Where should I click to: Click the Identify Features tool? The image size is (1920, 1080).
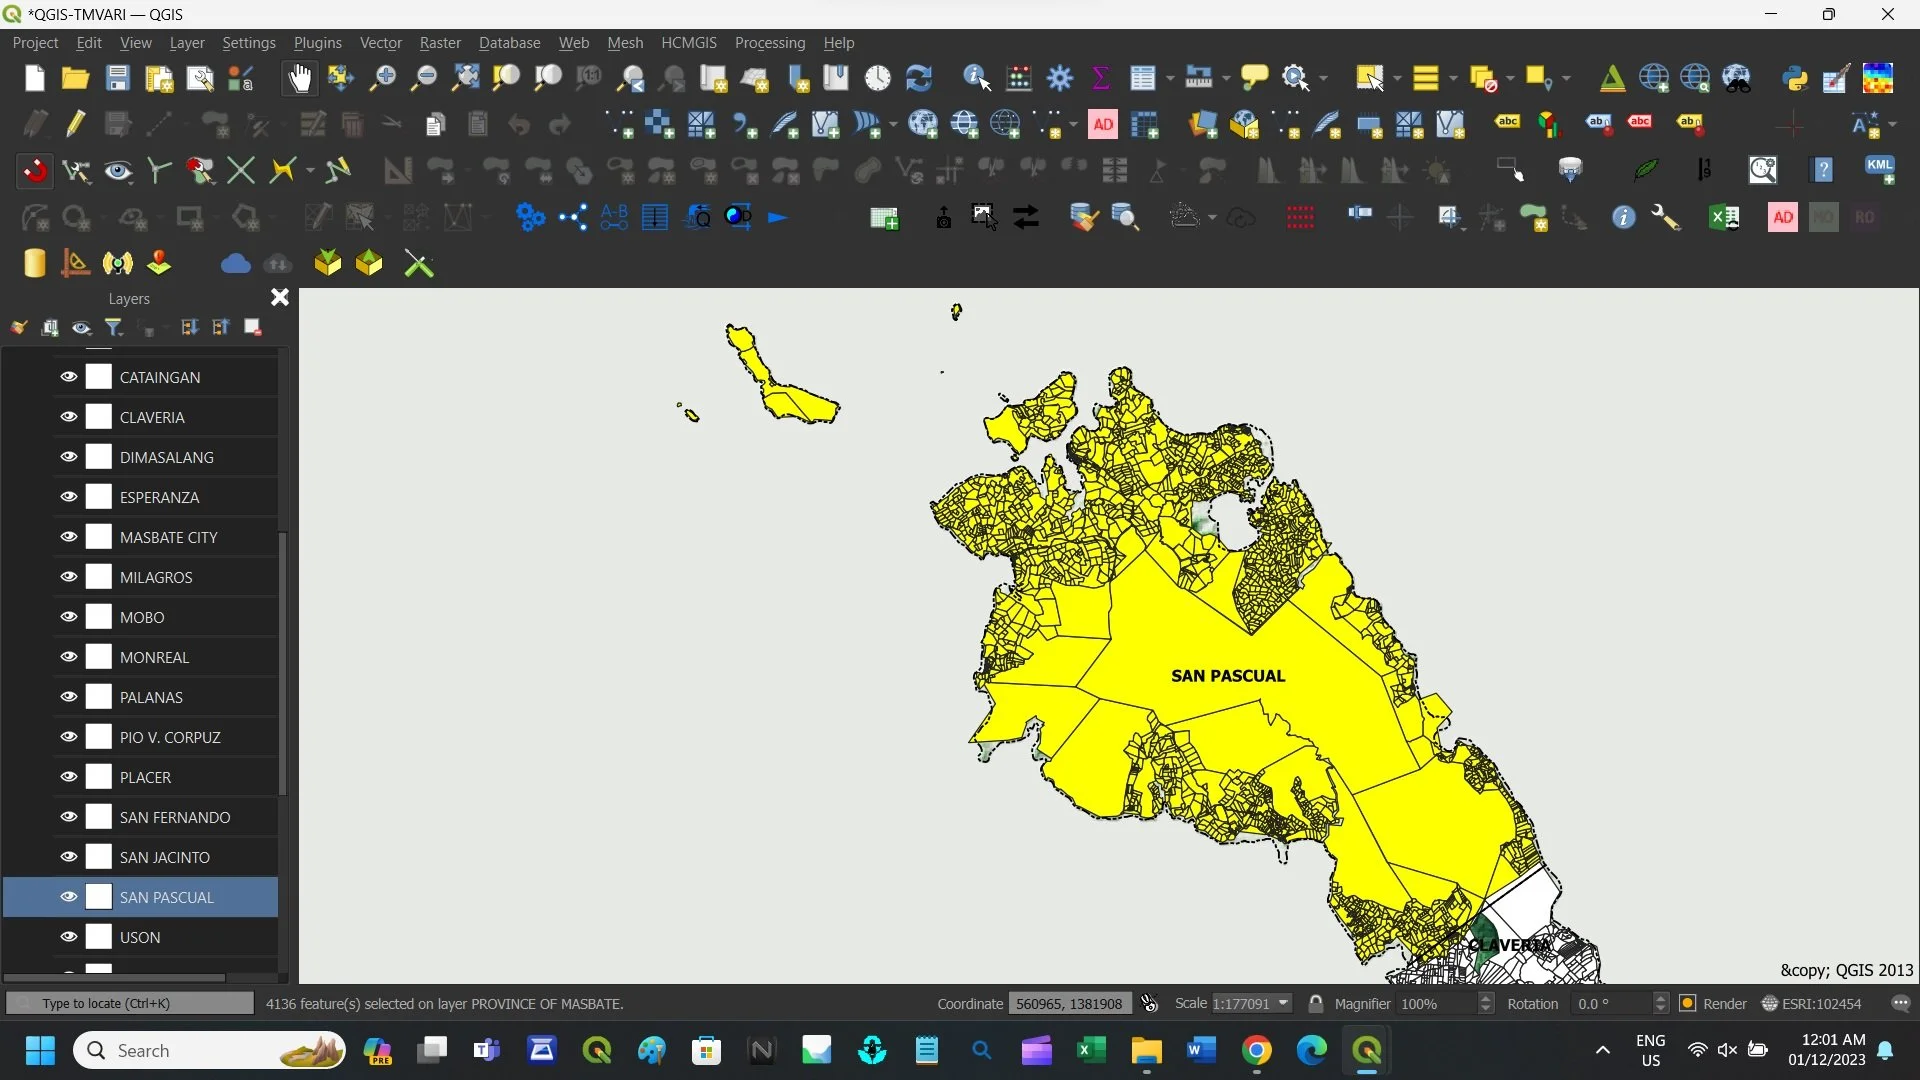tap(976, 78)
